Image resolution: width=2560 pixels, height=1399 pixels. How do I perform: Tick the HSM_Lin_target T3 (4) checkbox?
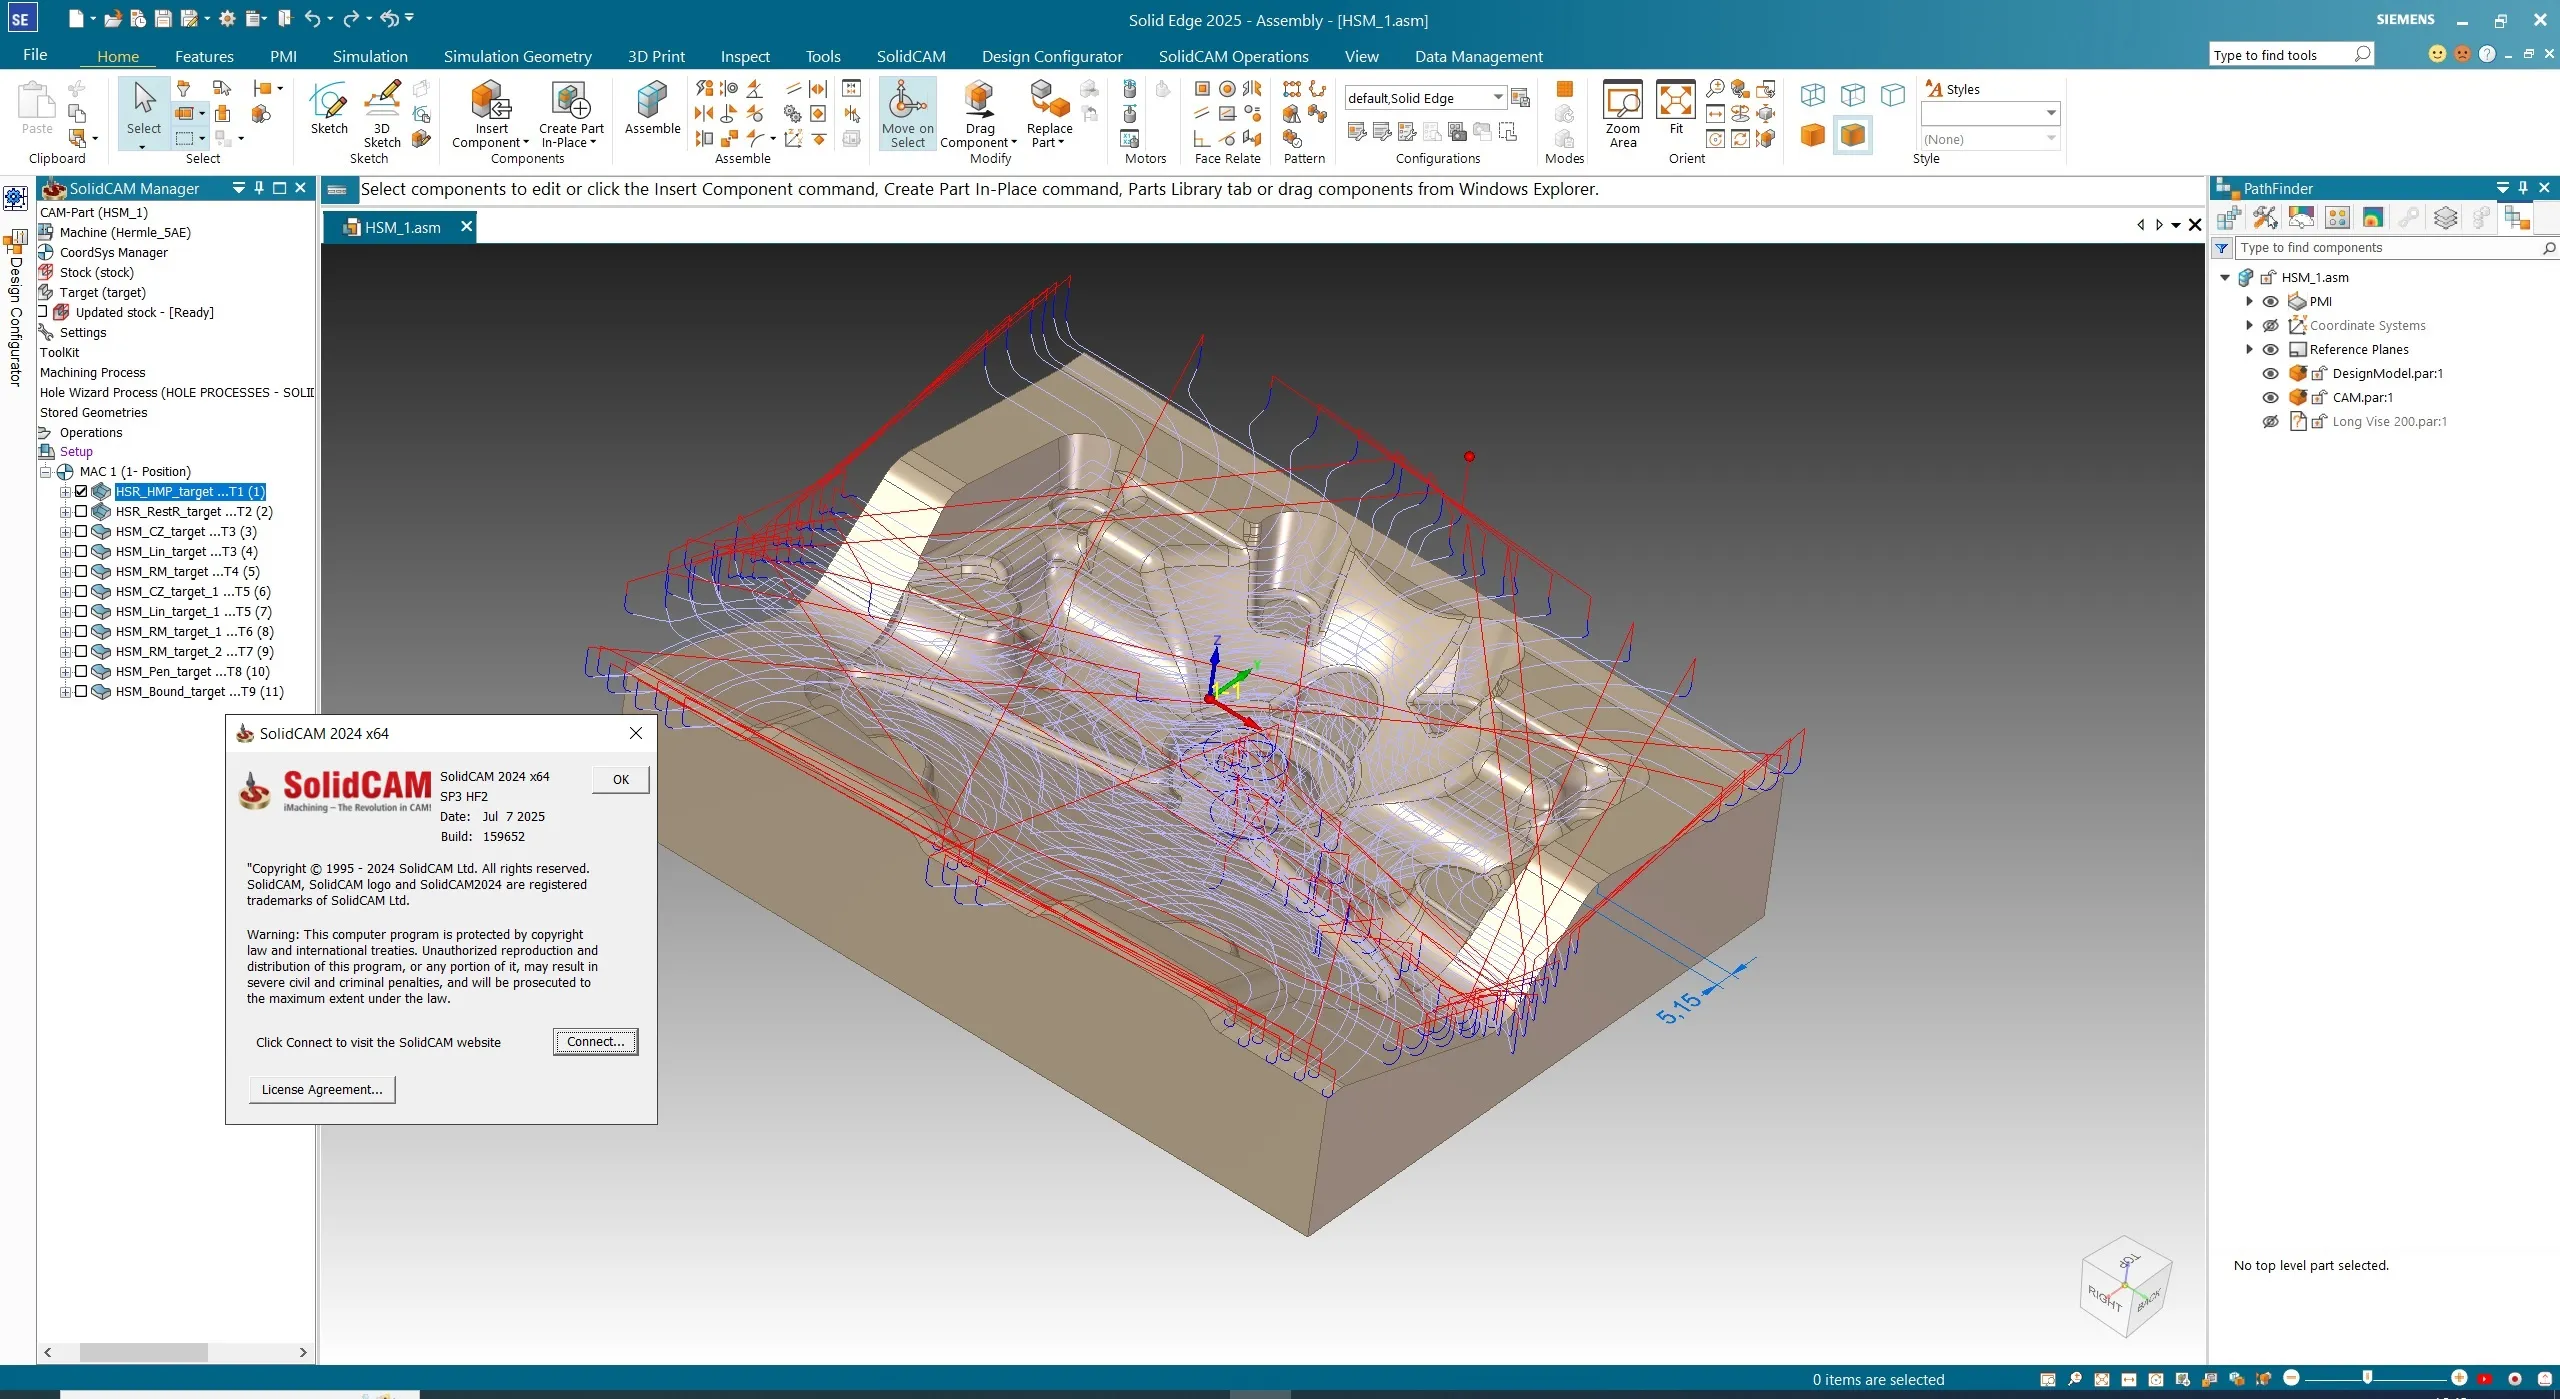coord(81,551)
